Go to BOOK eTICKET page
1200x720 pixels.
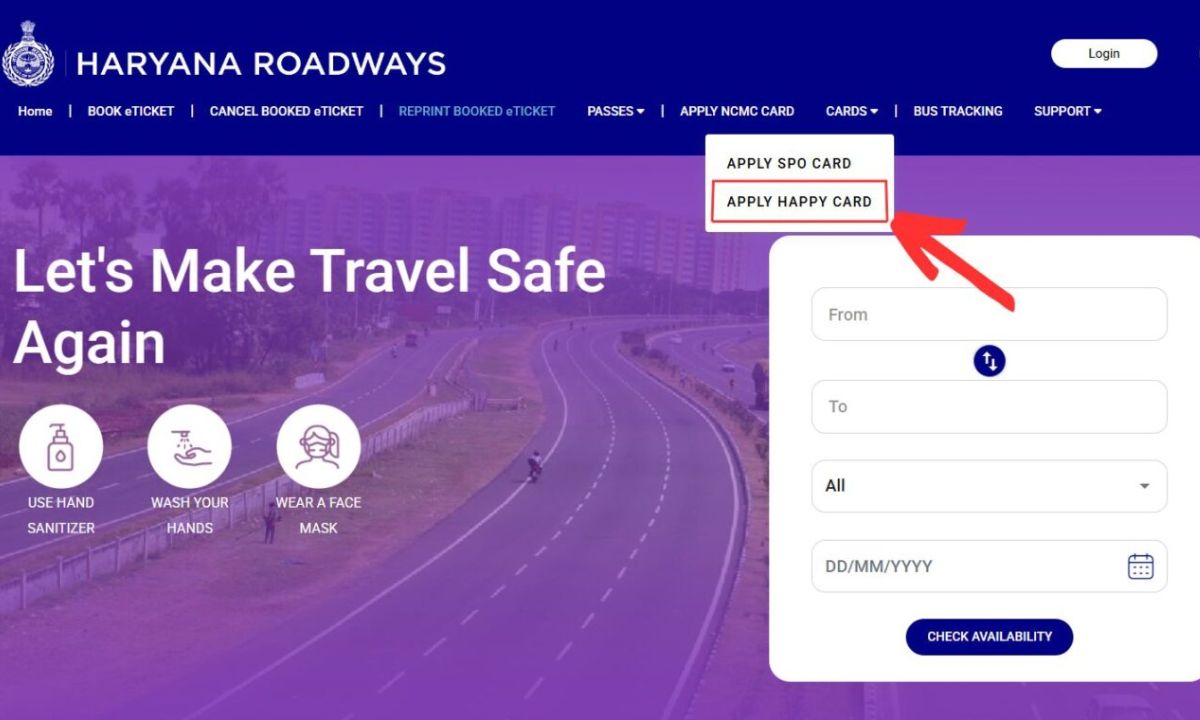tap(131, 111)
